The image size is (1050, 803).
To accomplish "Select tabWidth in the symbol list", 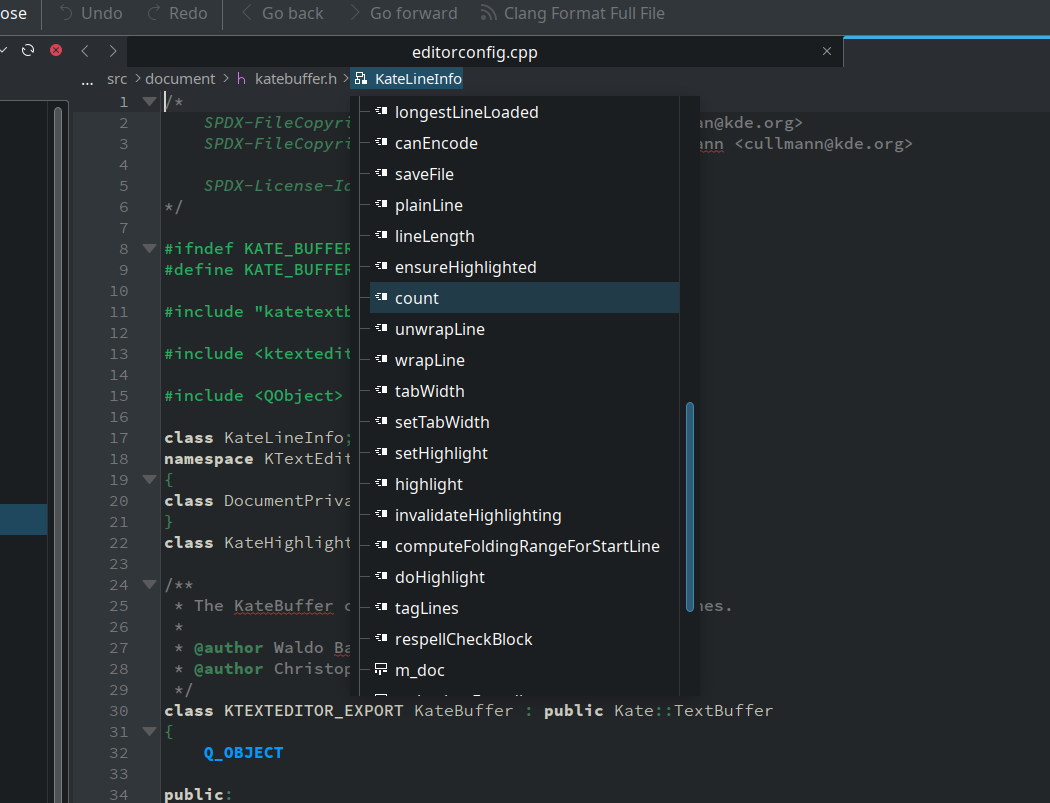I will (x=524, y=391).
